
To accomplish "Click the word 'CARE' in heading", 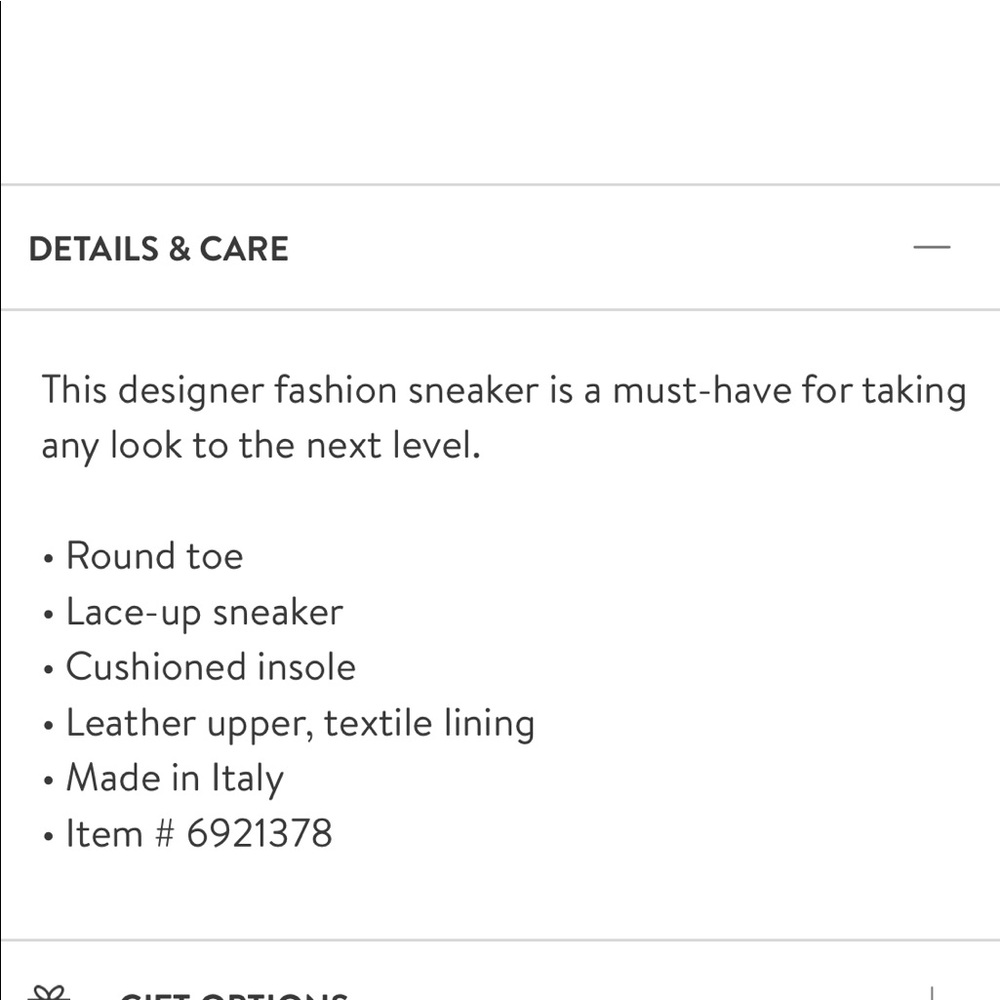I will pos(244,249).
